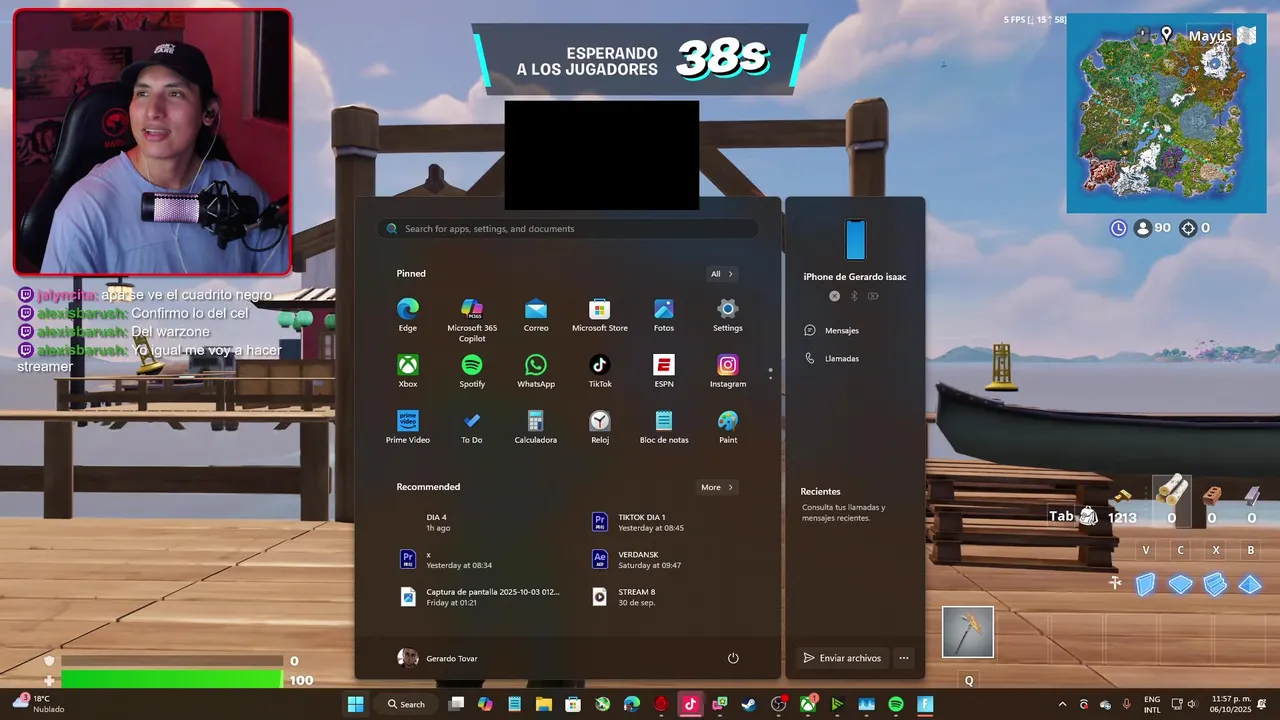Launch WhatsApp from pinned apps
The height and width of the screenshot is (720, 1280).
click(x=536, y=370)
